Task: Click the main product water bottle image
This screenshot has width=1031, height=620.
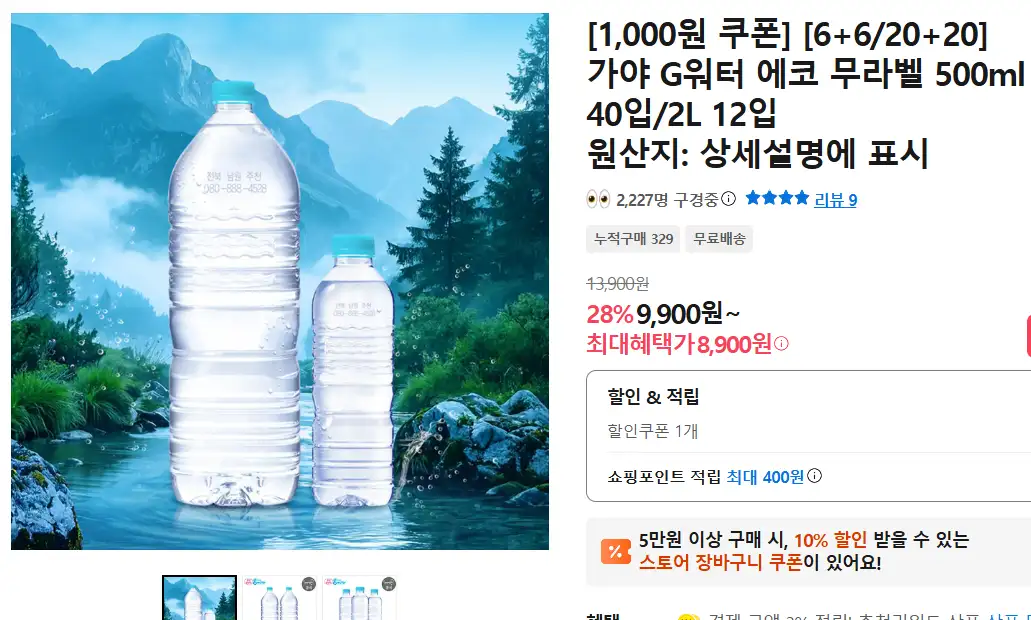Action: [x=280, y=281]
